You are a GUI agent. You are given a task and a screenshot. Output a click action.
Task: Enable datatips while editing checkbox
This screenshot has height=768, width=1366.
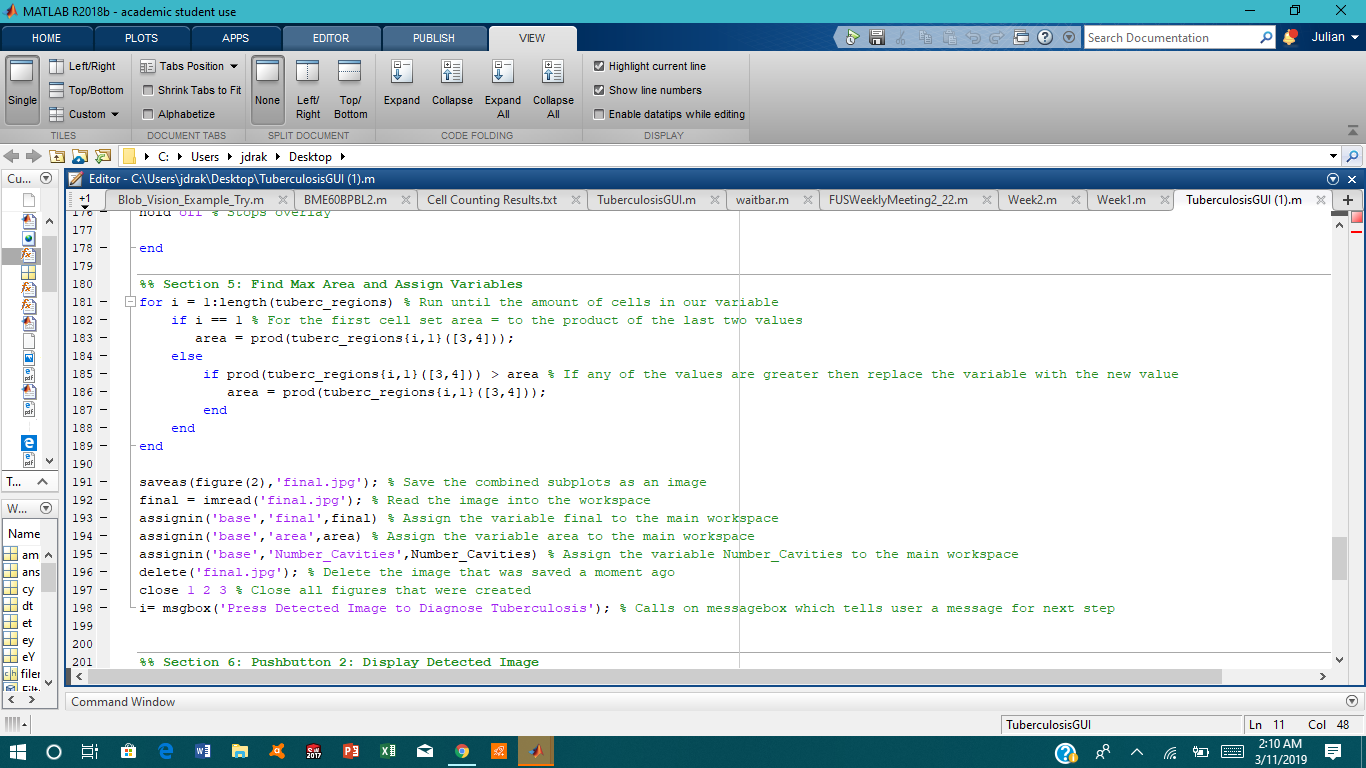point(599,114)
